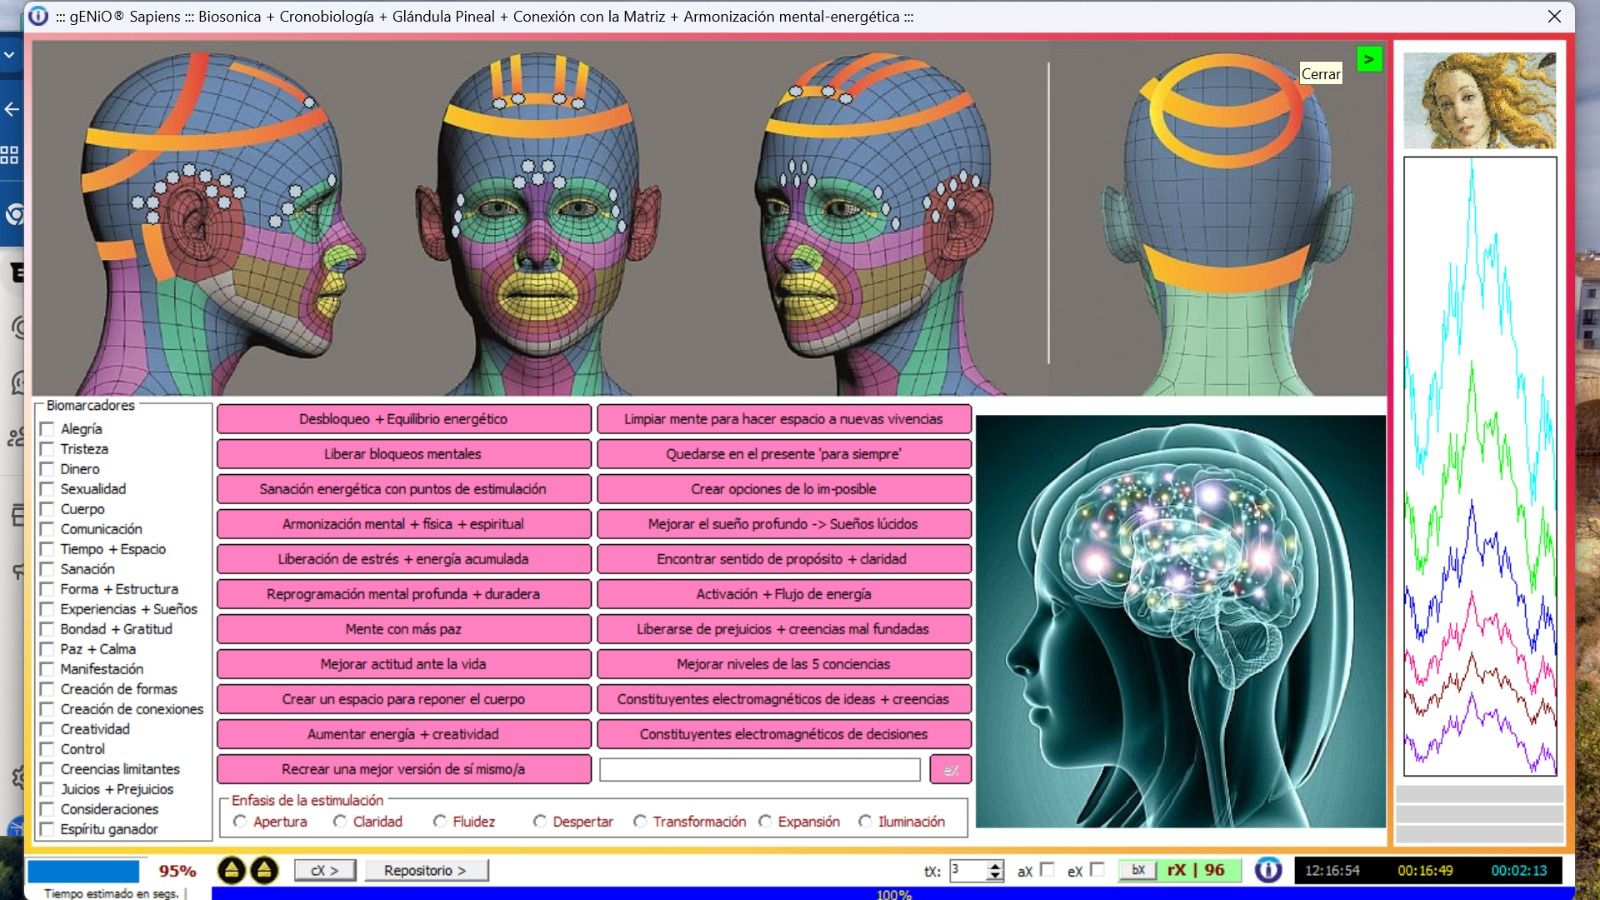Click the back arrow in left sidebar

click(12, 109)
